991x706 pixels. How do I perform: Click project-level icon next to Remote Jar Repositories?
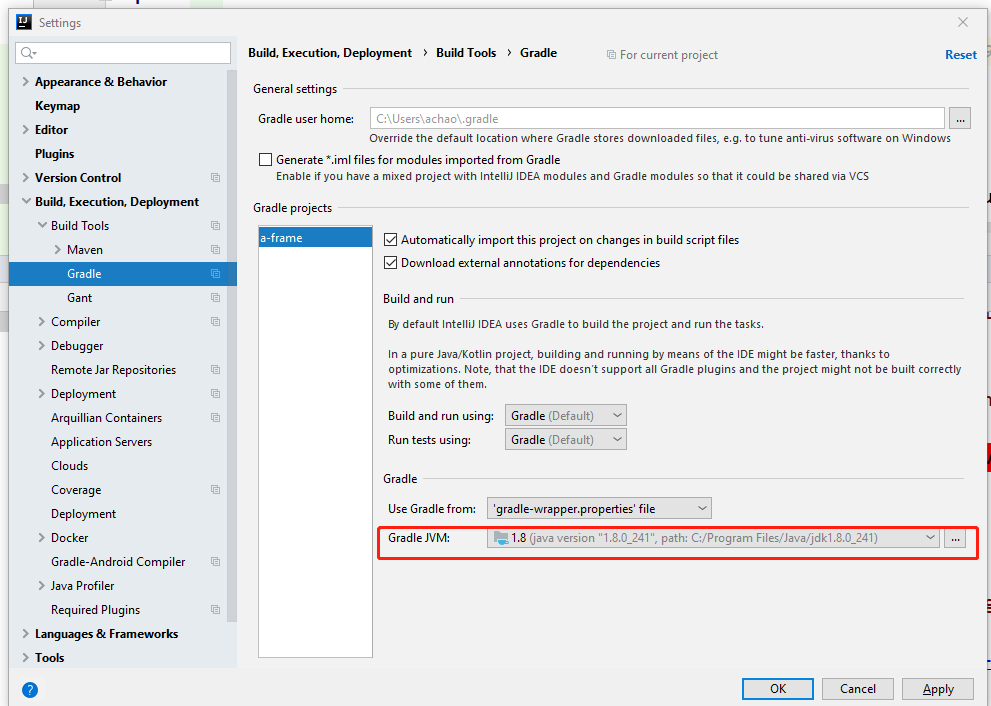216,370
